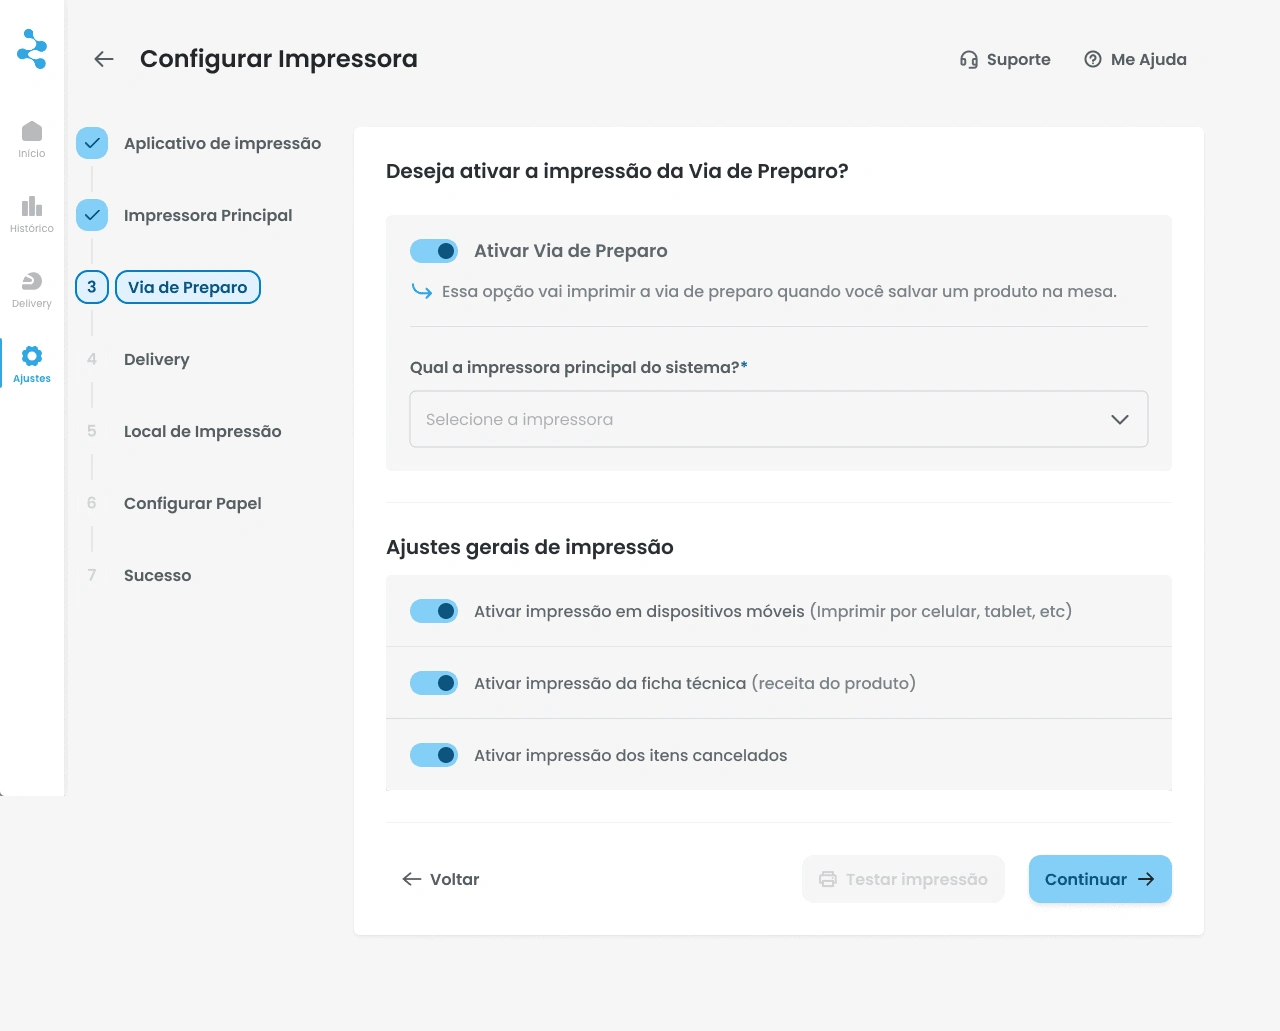Click the Voltar link
This screenshot has height=1031, width=1280.
[x=441, y=879]
